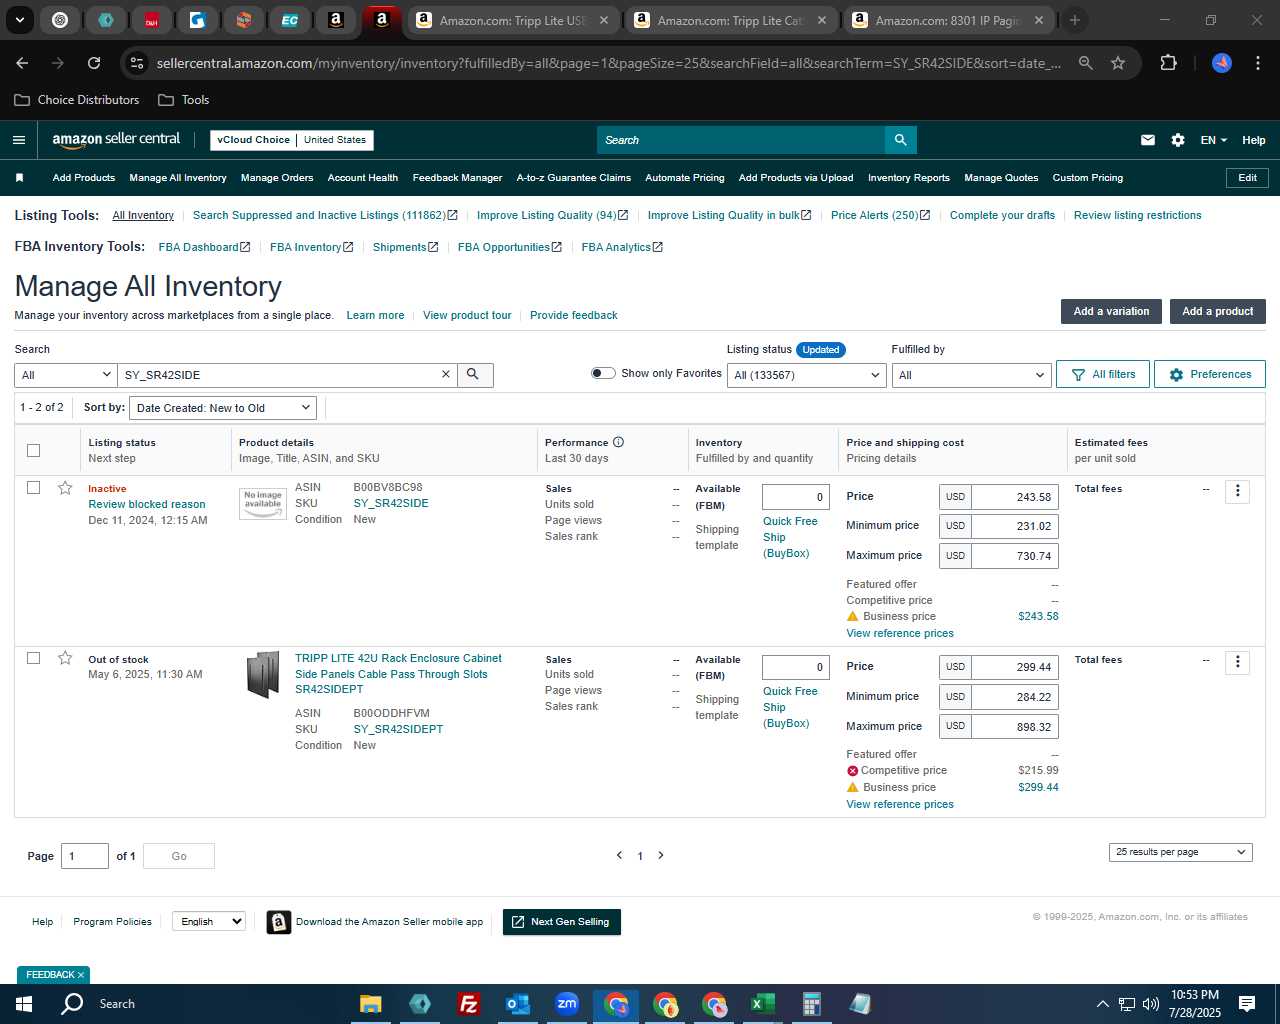The width and height of the screenshot is (1280, 1024).
Task: Open the browser extensions puzzle icon
Action: [x=1168, y=63]
